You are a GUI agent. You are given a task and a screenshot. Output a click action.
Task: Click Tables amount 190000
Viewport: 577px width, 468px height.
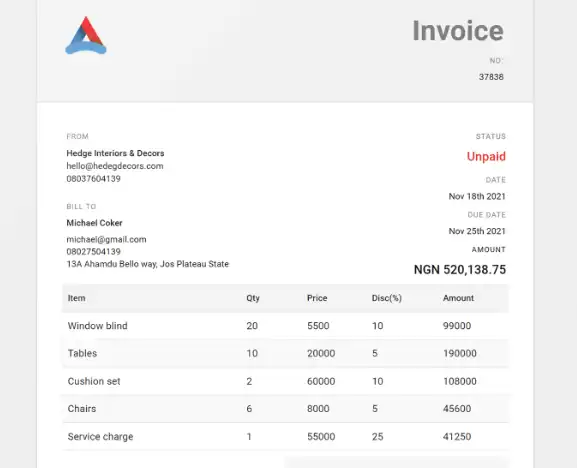pyautogui.click(x=460, y=354)
